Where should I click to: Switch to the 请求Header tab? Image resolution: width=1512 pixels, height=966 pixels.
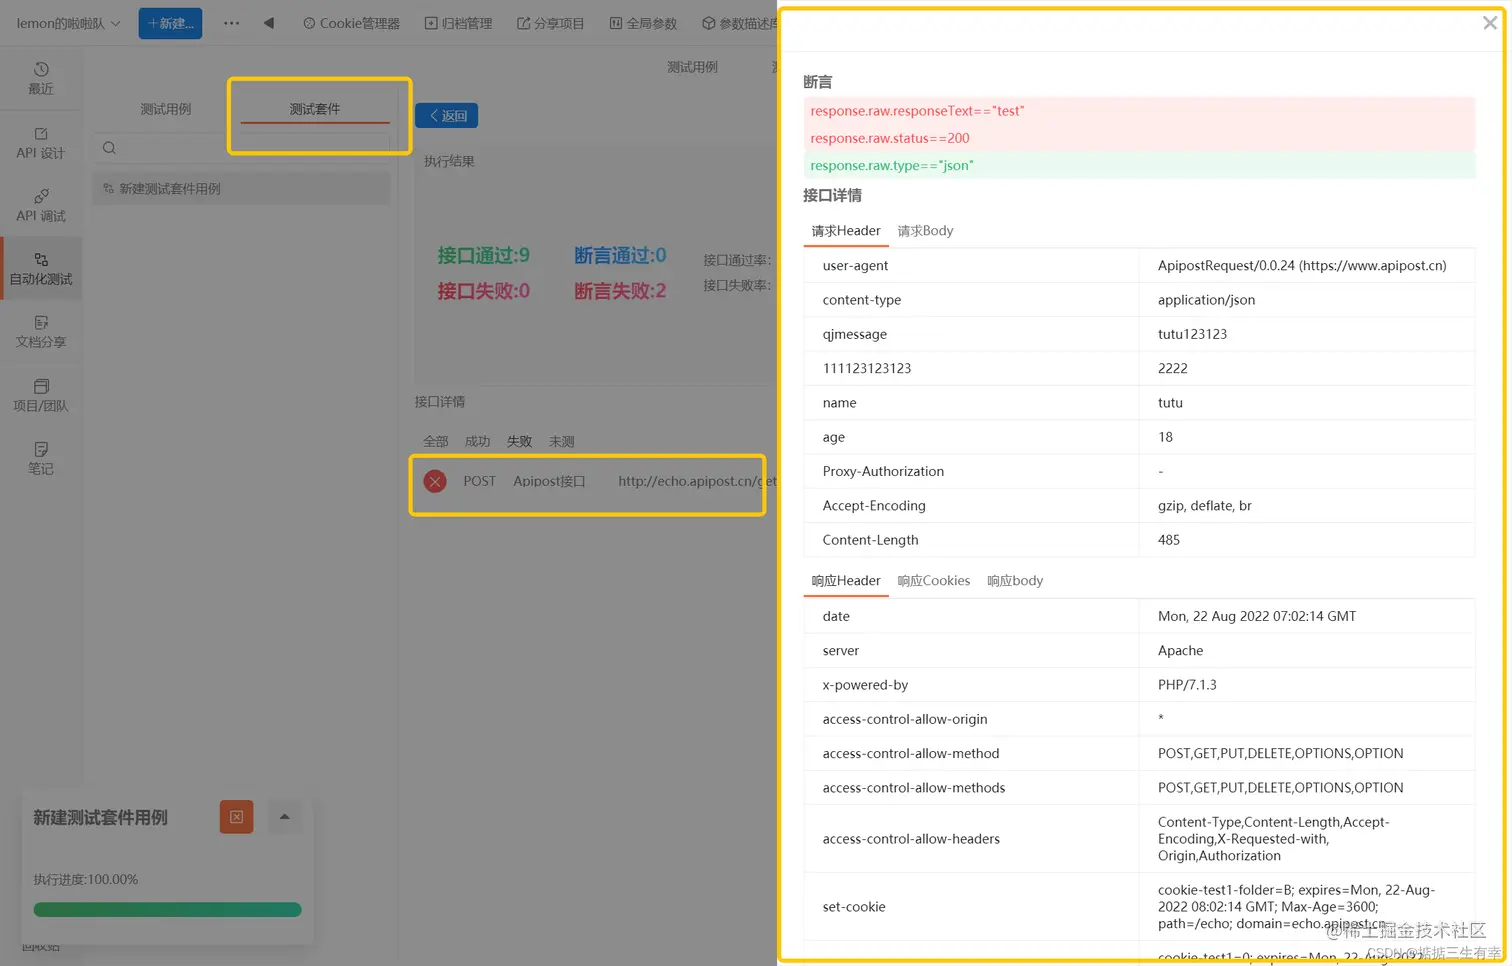click(x=846, y=231)
